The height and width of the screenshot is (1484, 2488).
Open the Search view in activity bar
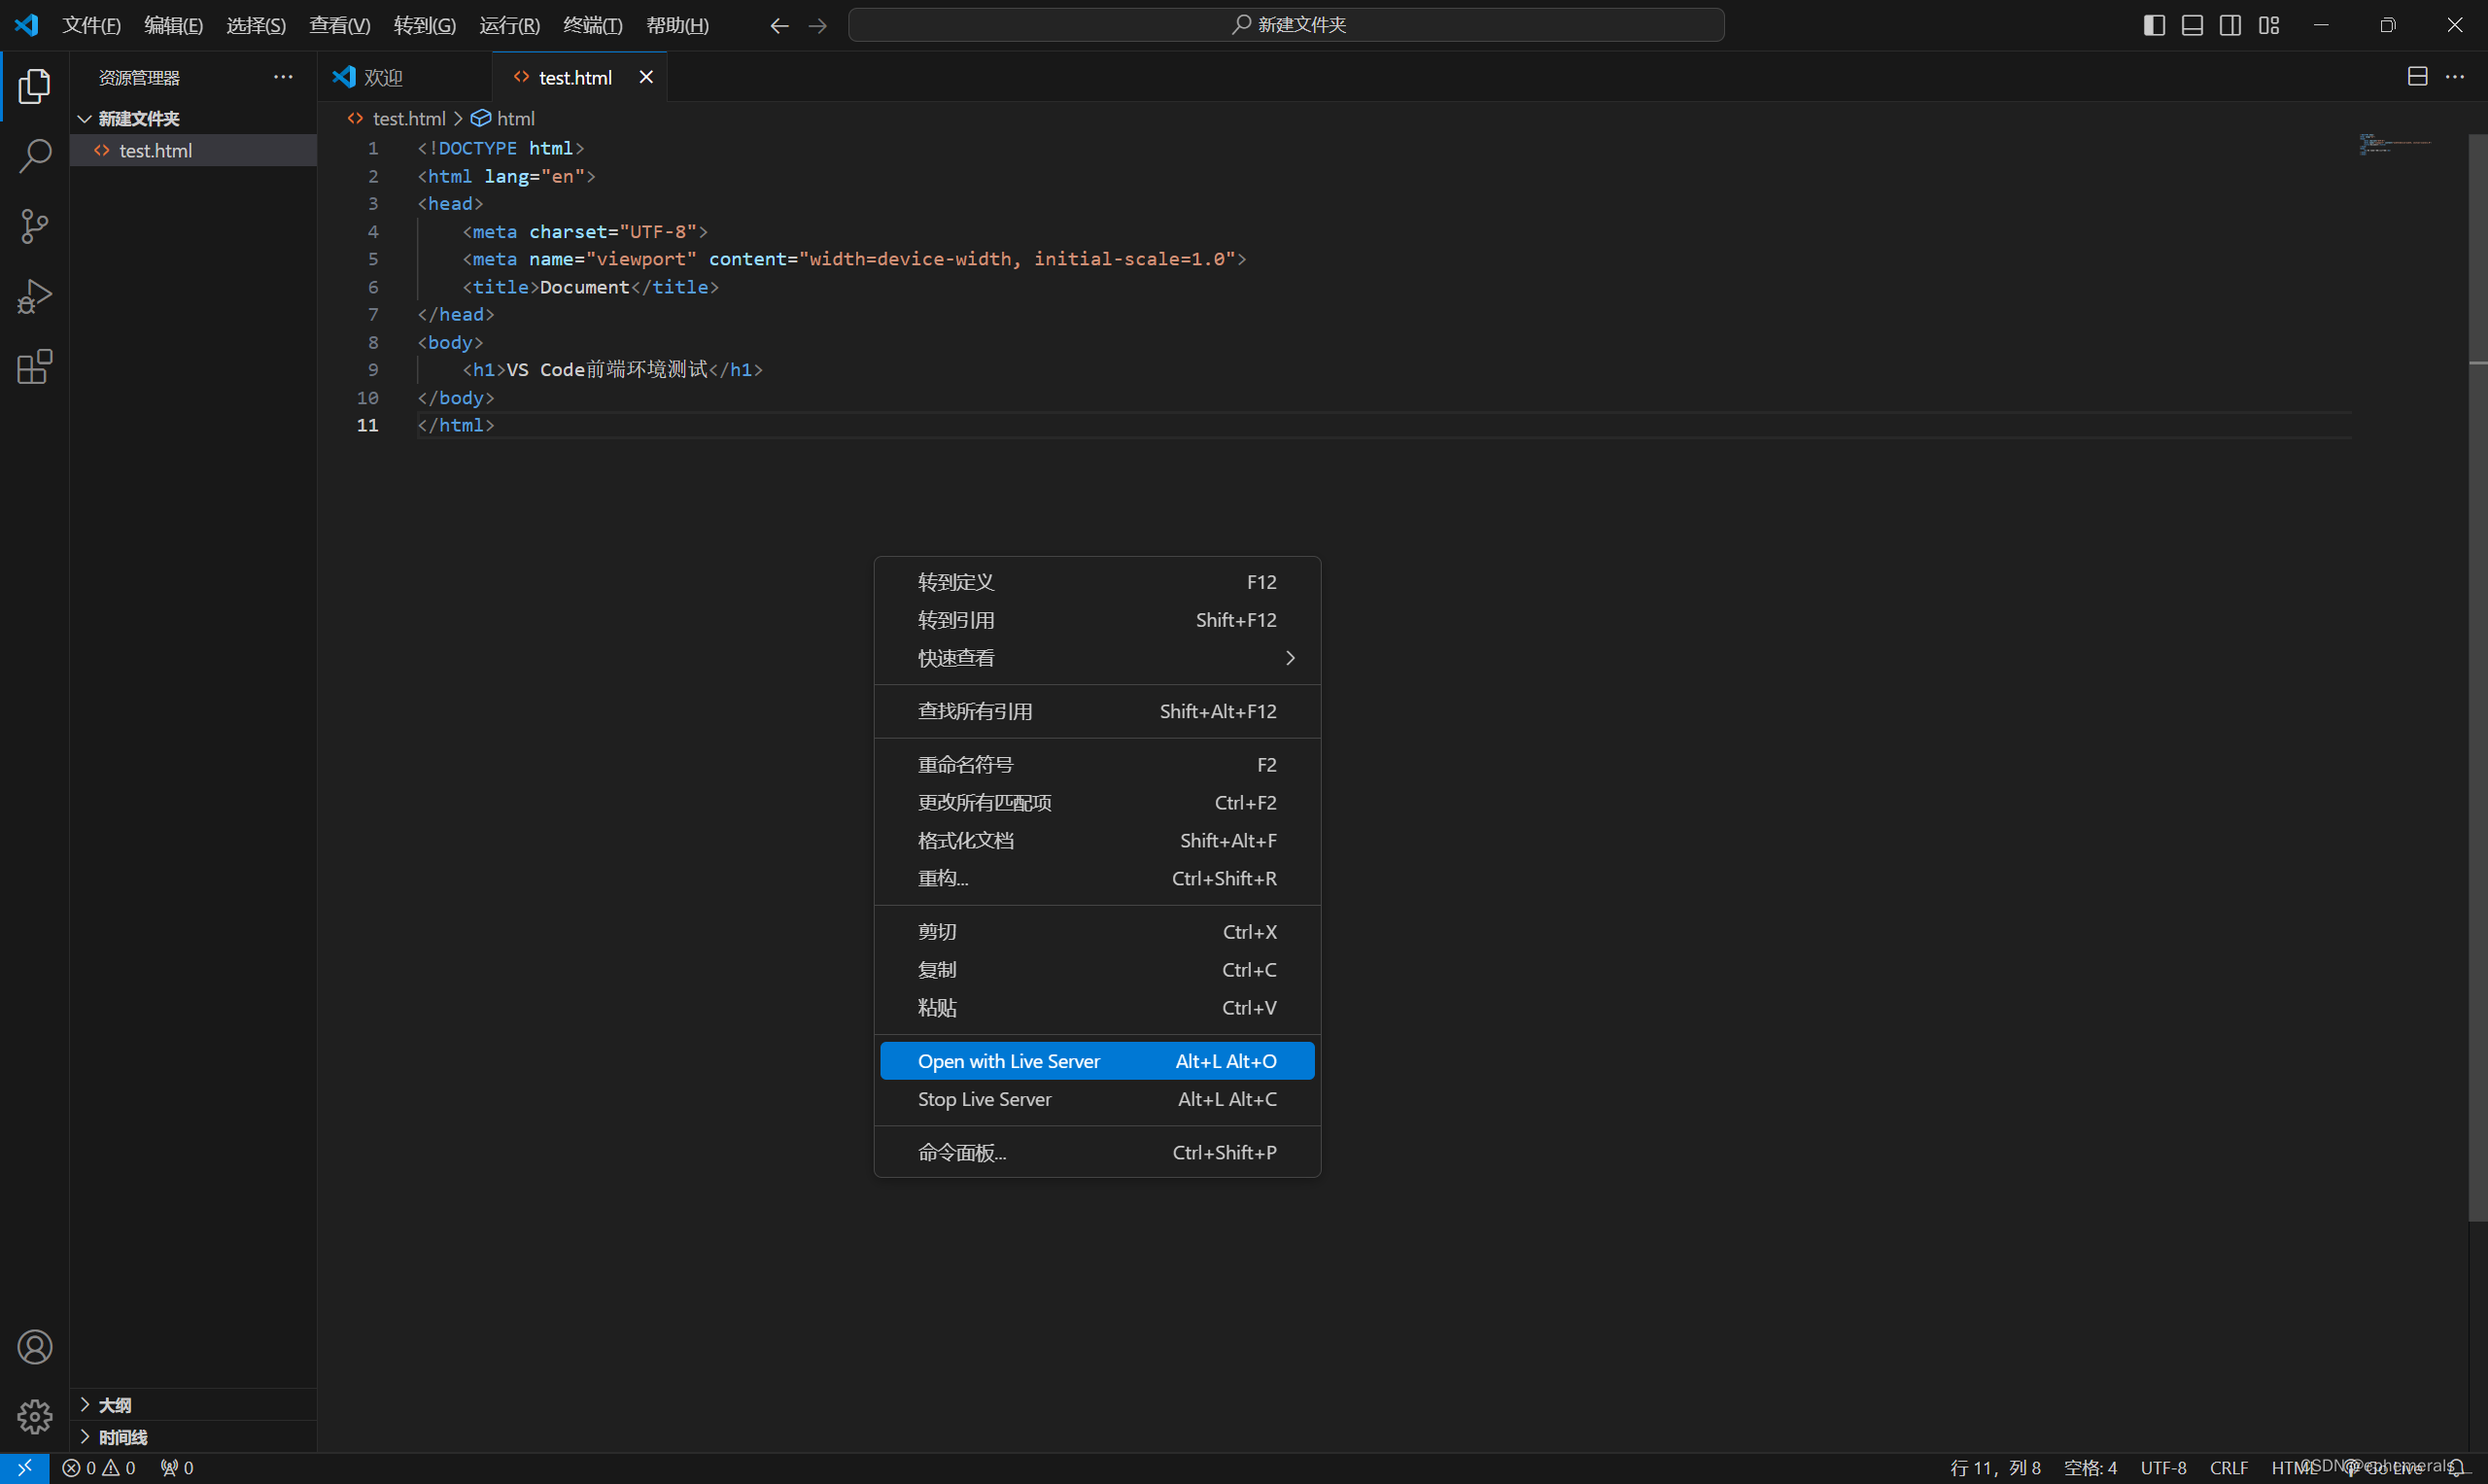click(x=35, y=156)
